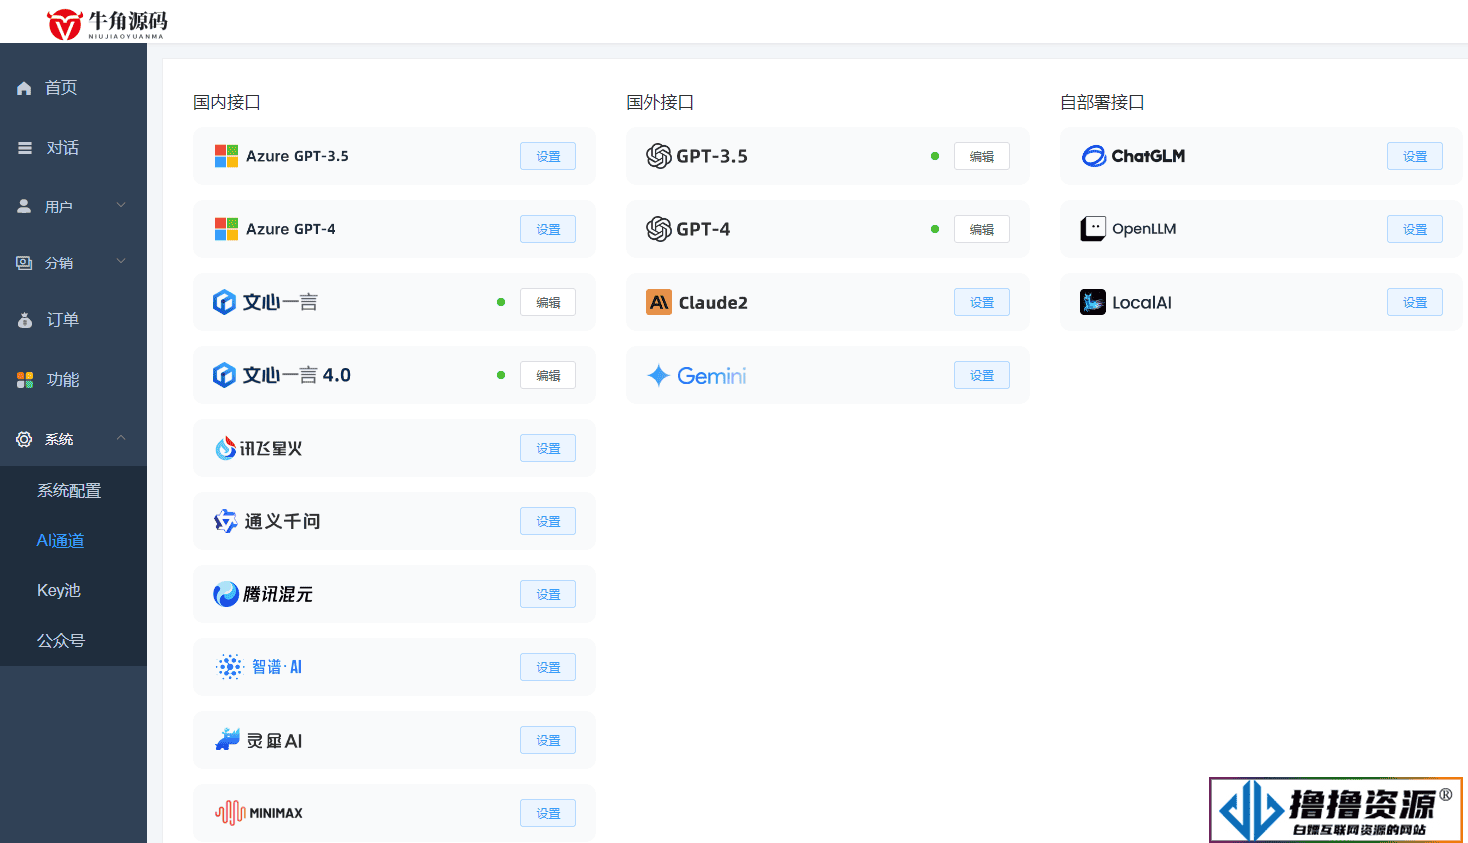
Task: Click the 牛角源码 logo in header
Action: 107,23
